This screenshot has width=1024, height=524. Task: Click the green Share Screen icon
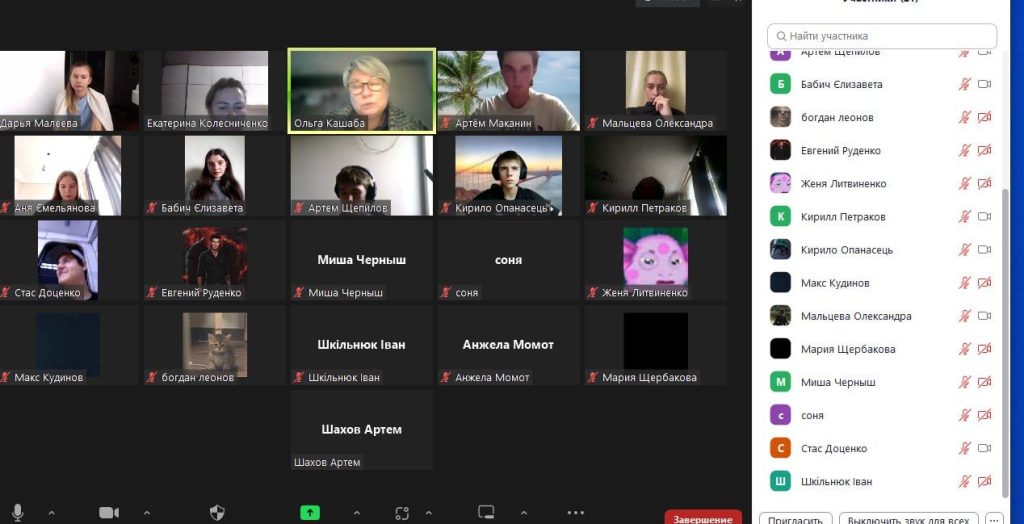pos(310,513)
